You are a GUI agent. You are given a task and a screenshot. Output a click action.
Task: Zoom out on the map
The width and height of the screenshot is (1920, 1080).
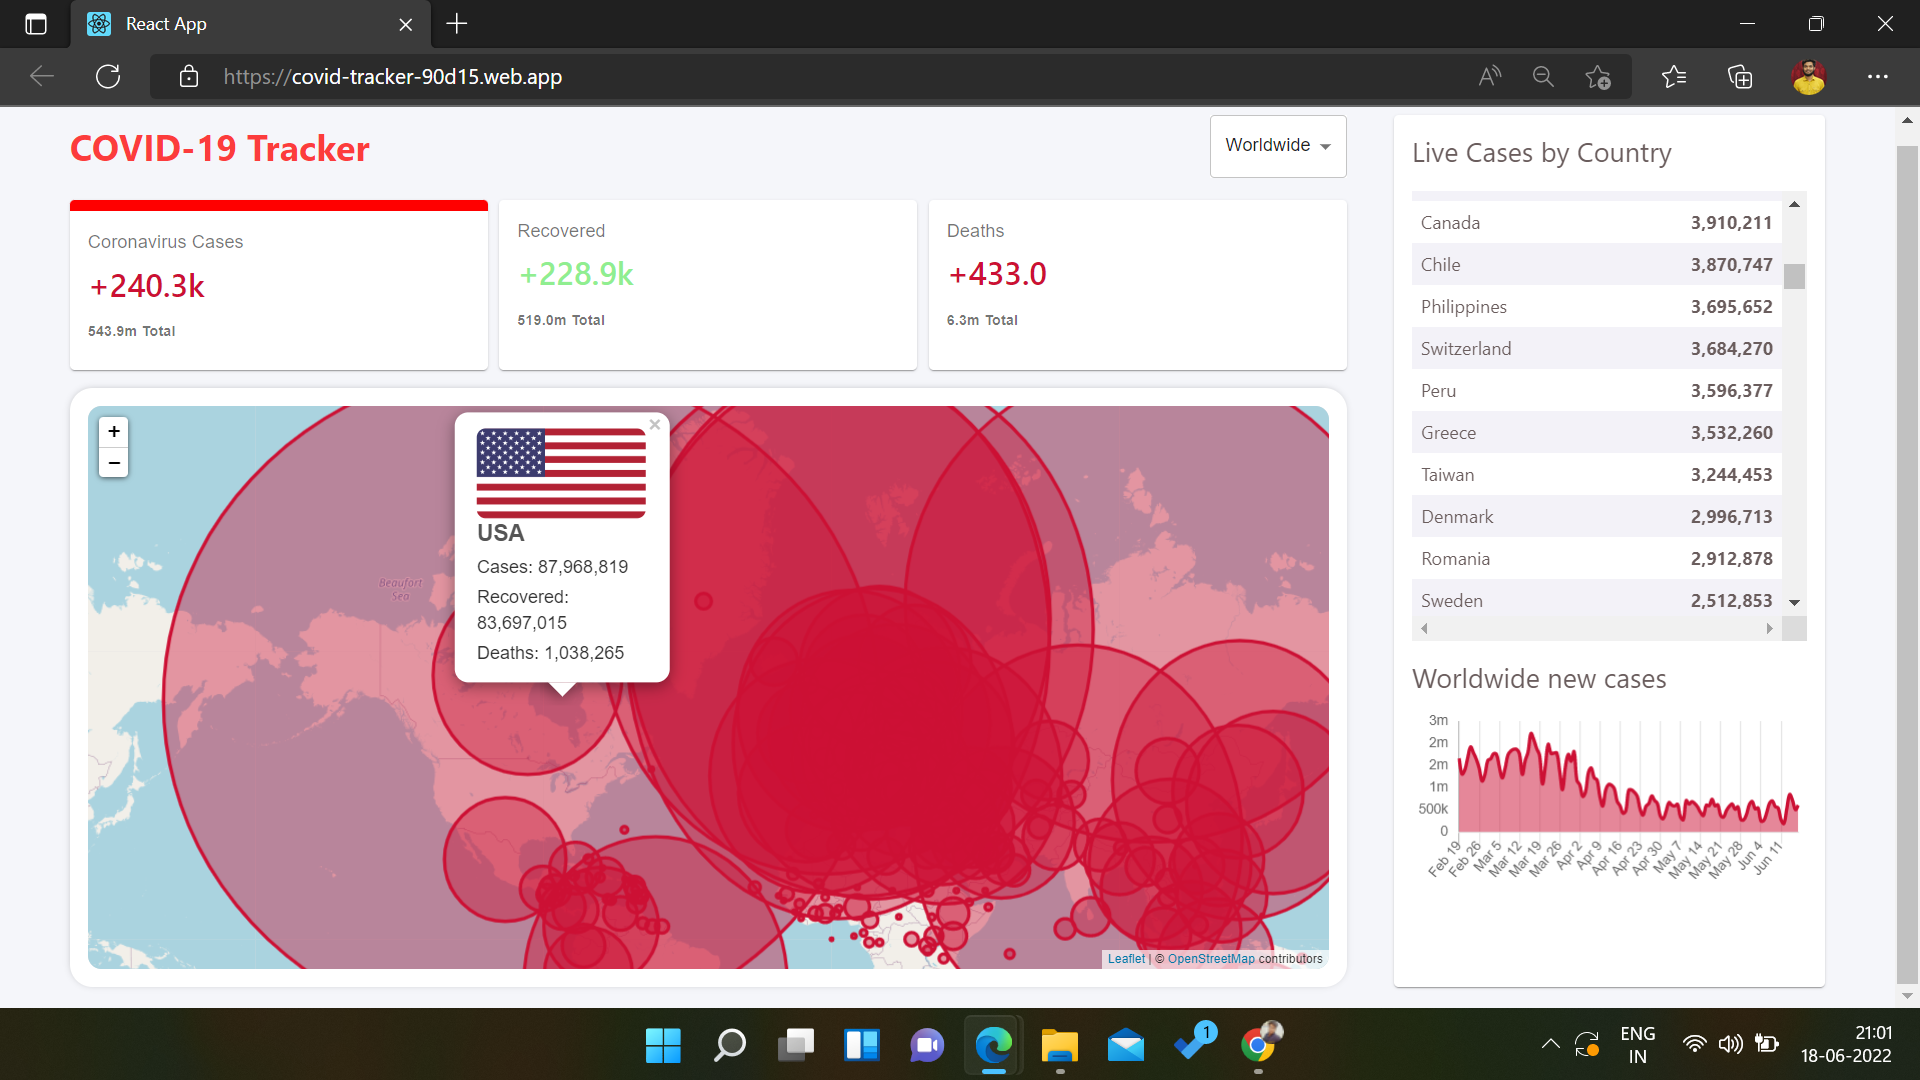click(x=114, y=463)
